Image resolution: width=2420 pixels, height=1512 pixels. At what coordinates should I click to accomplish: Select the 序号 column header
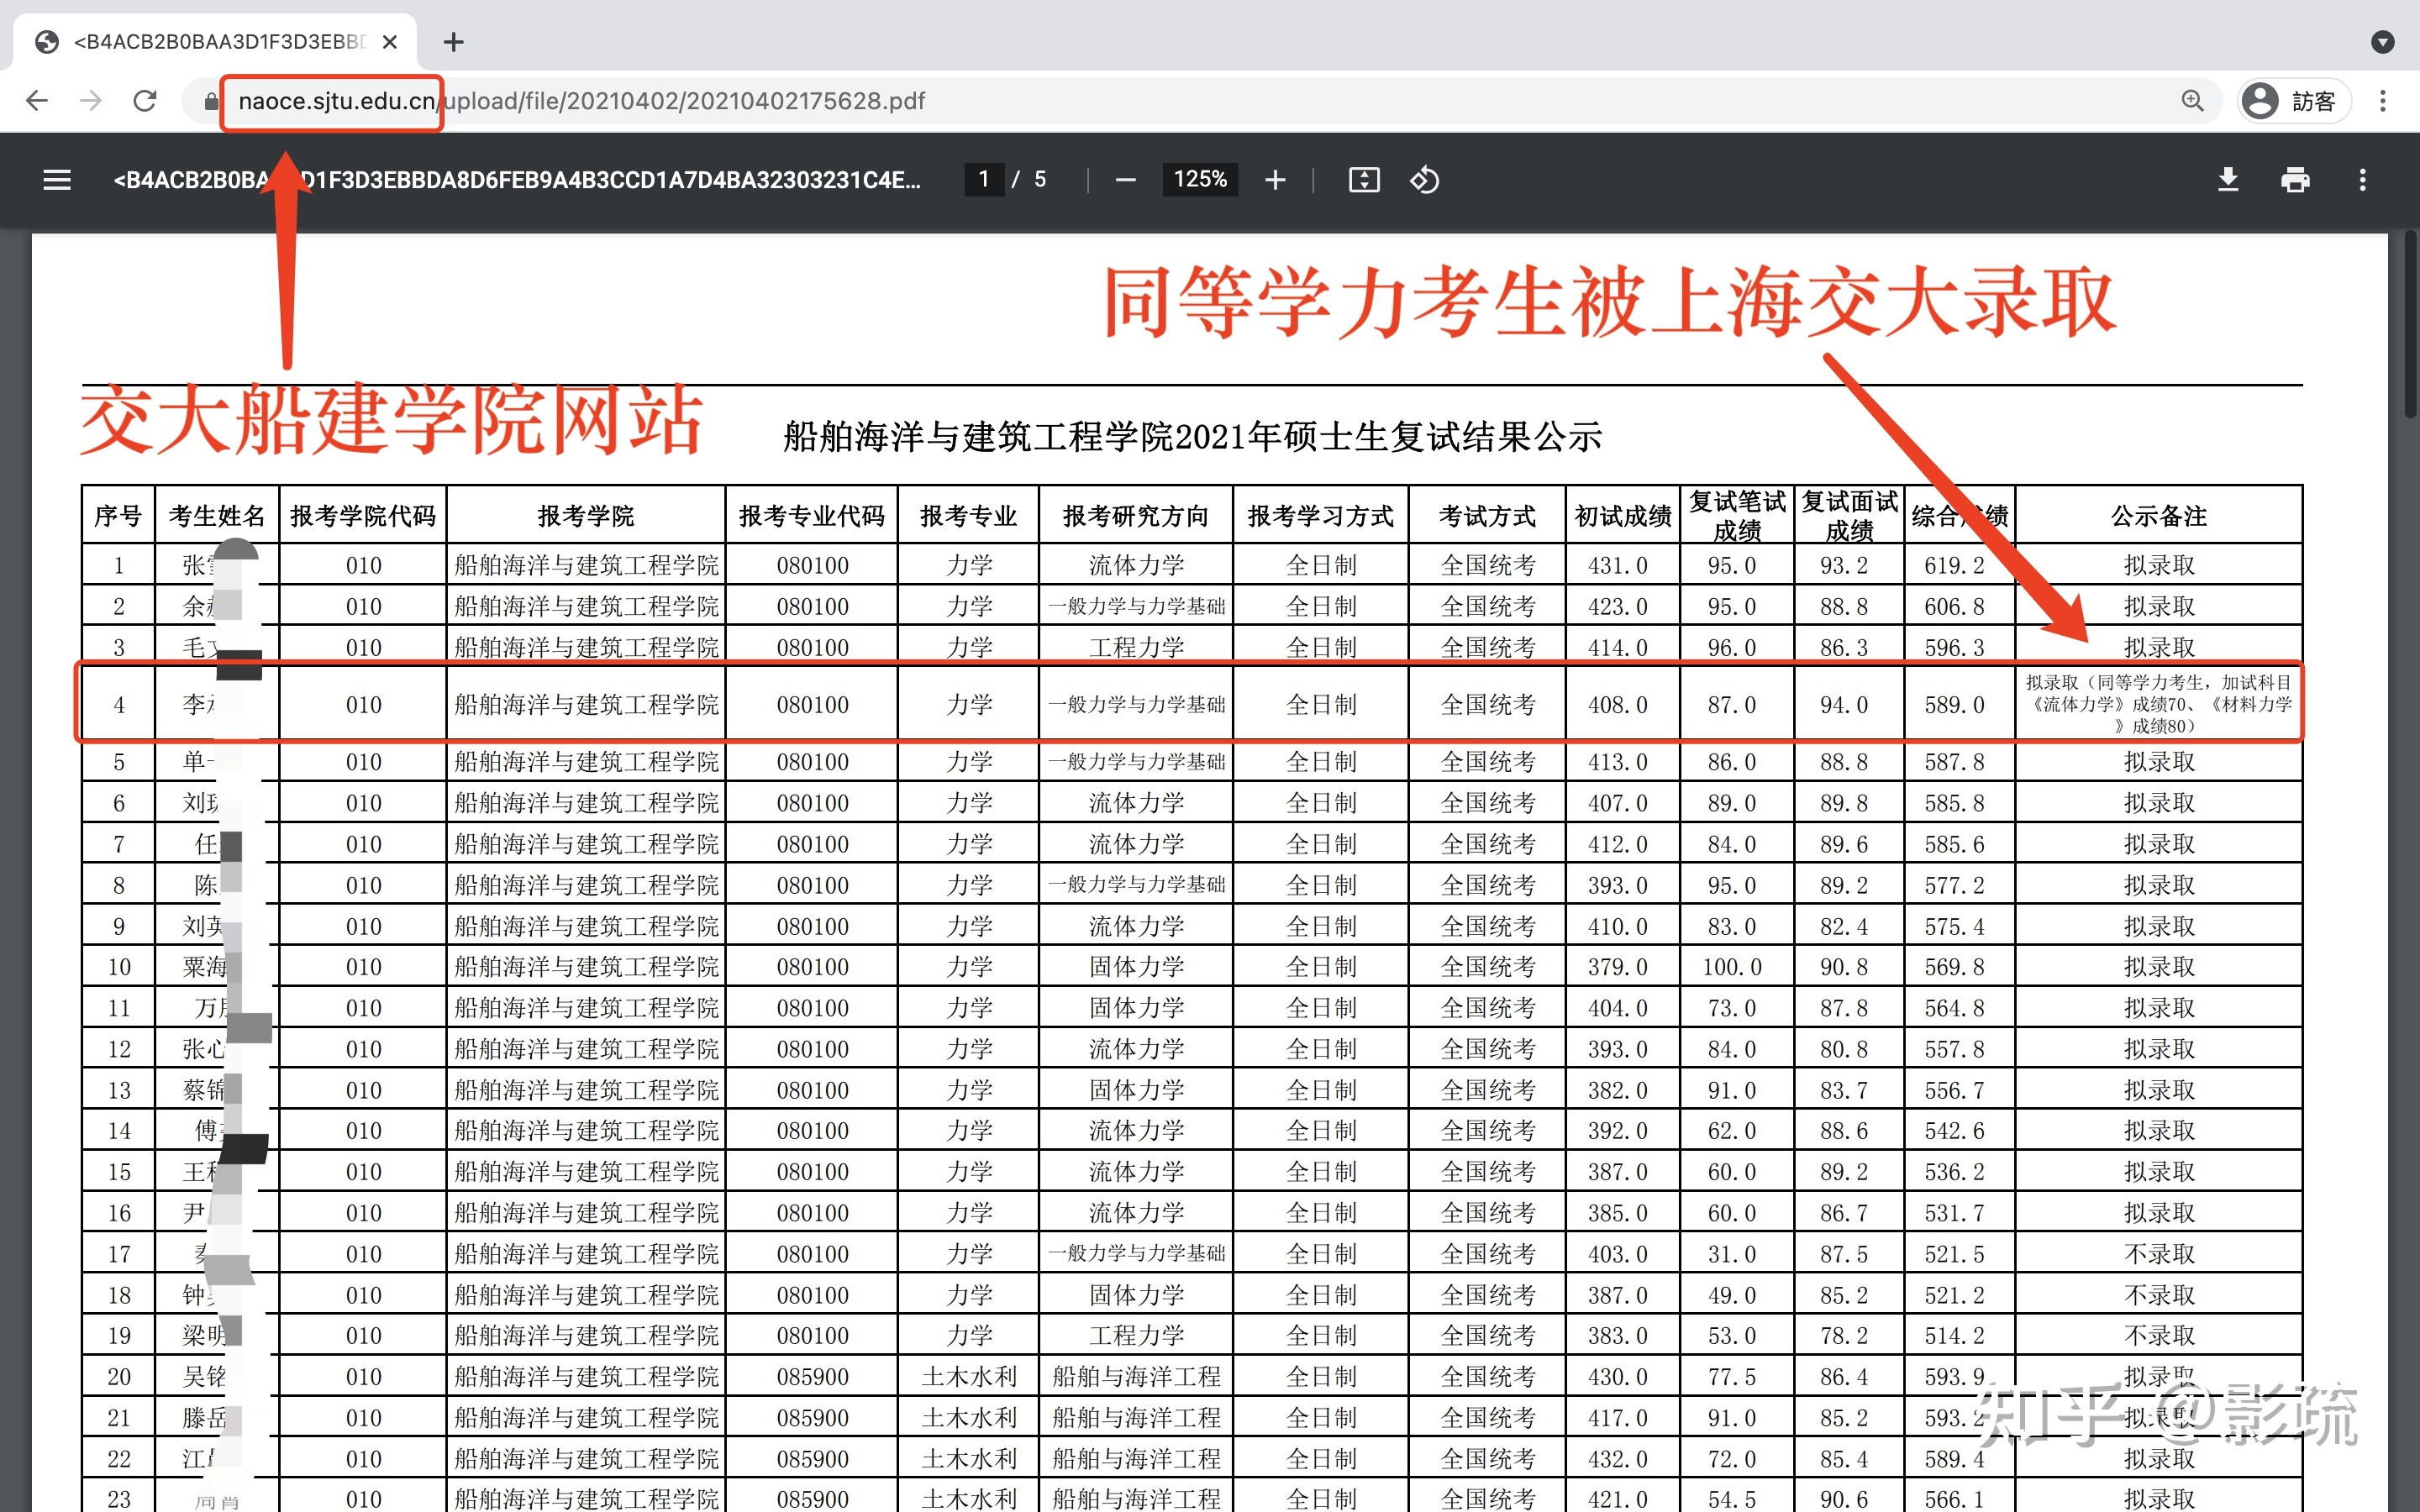[x=118, y=515]
